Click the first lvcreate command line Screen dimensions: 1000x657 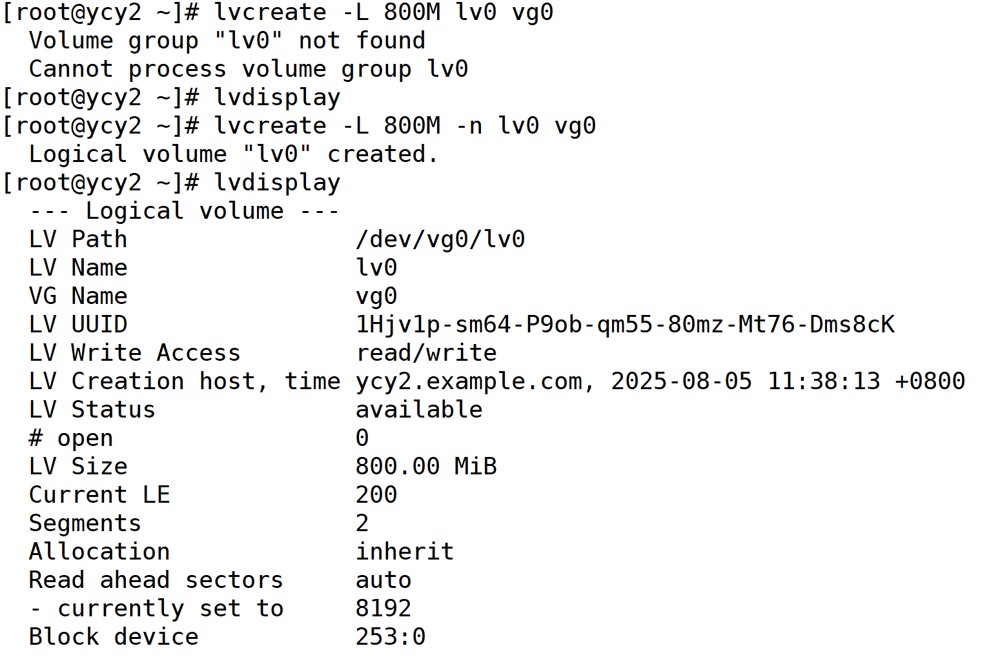(x=278, y=12)
